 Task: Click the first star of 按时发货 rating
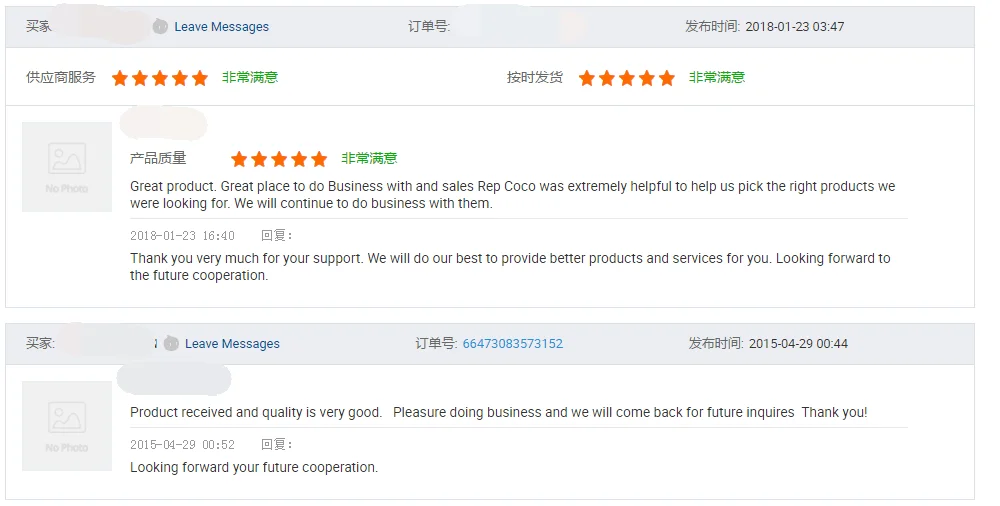pos(587,78)
